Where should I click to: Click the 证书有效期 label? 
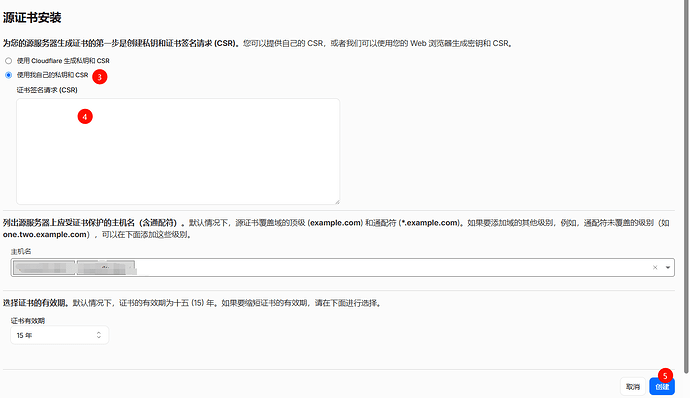28,321
